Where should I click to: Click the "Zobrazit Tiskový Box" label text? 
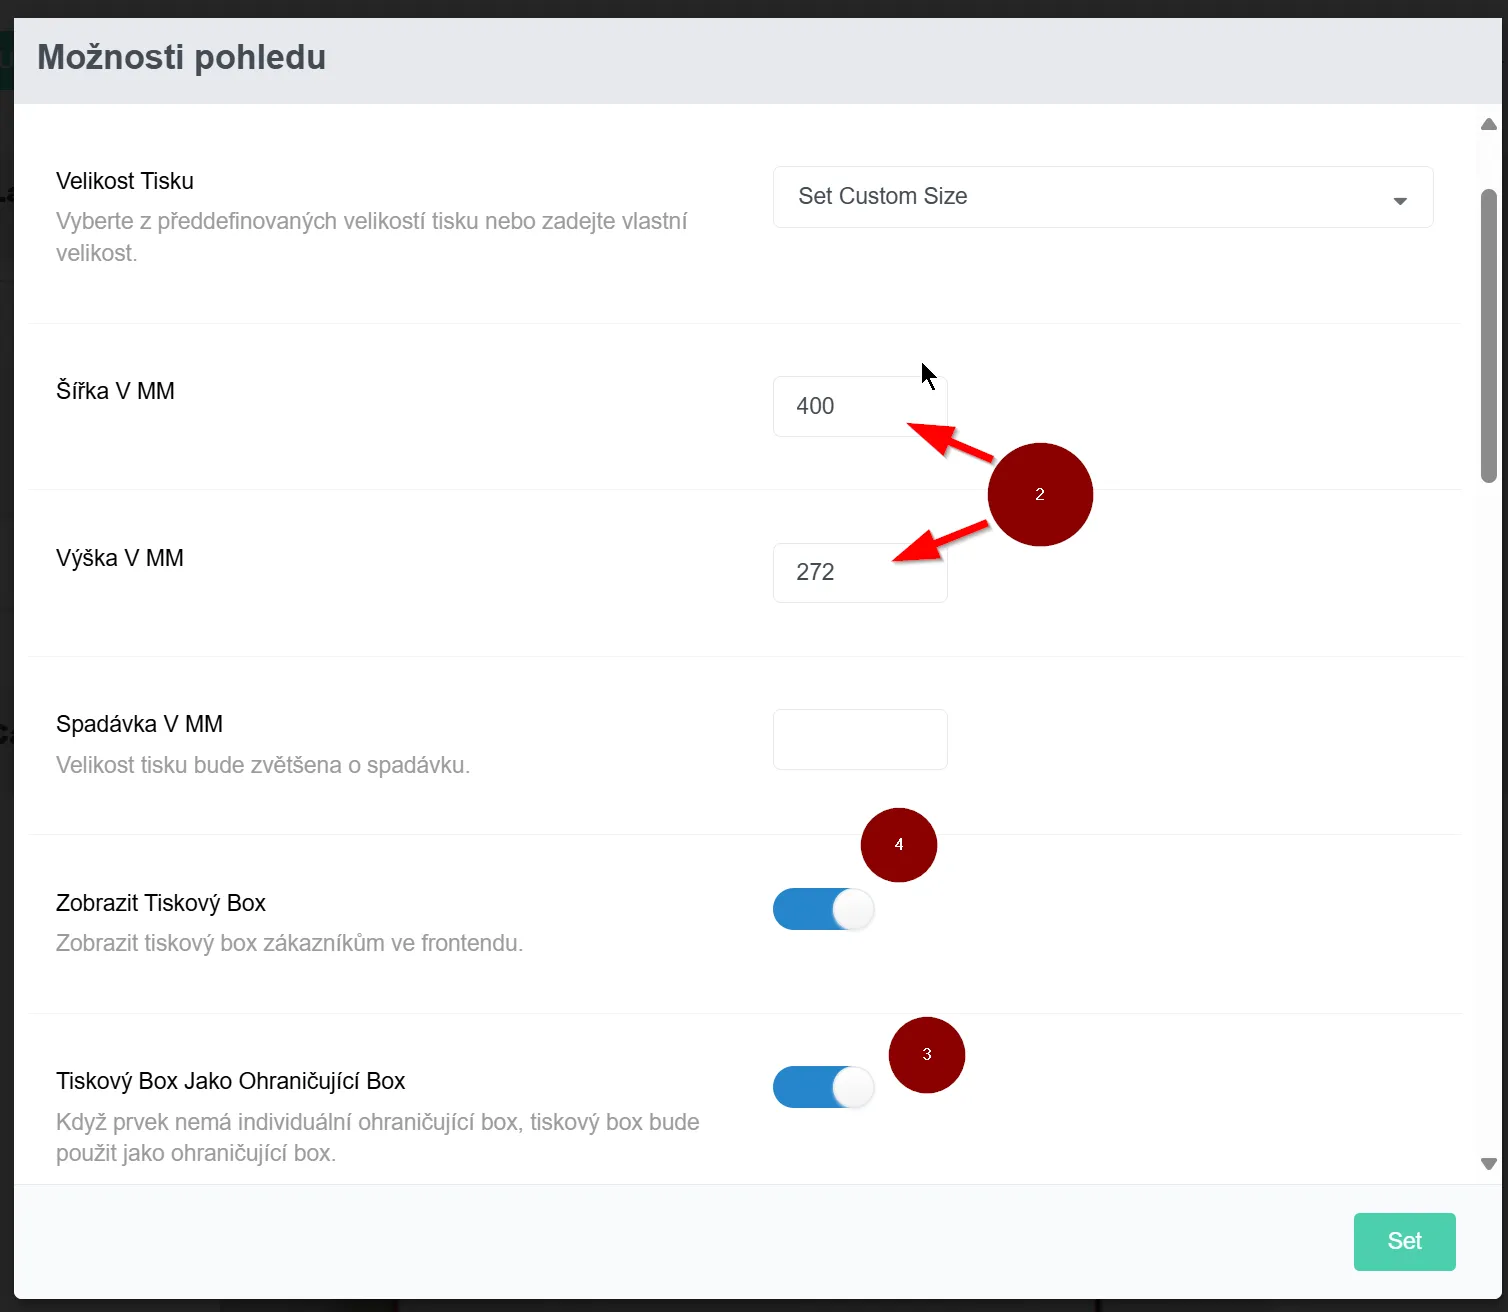[x=161, y=903]
